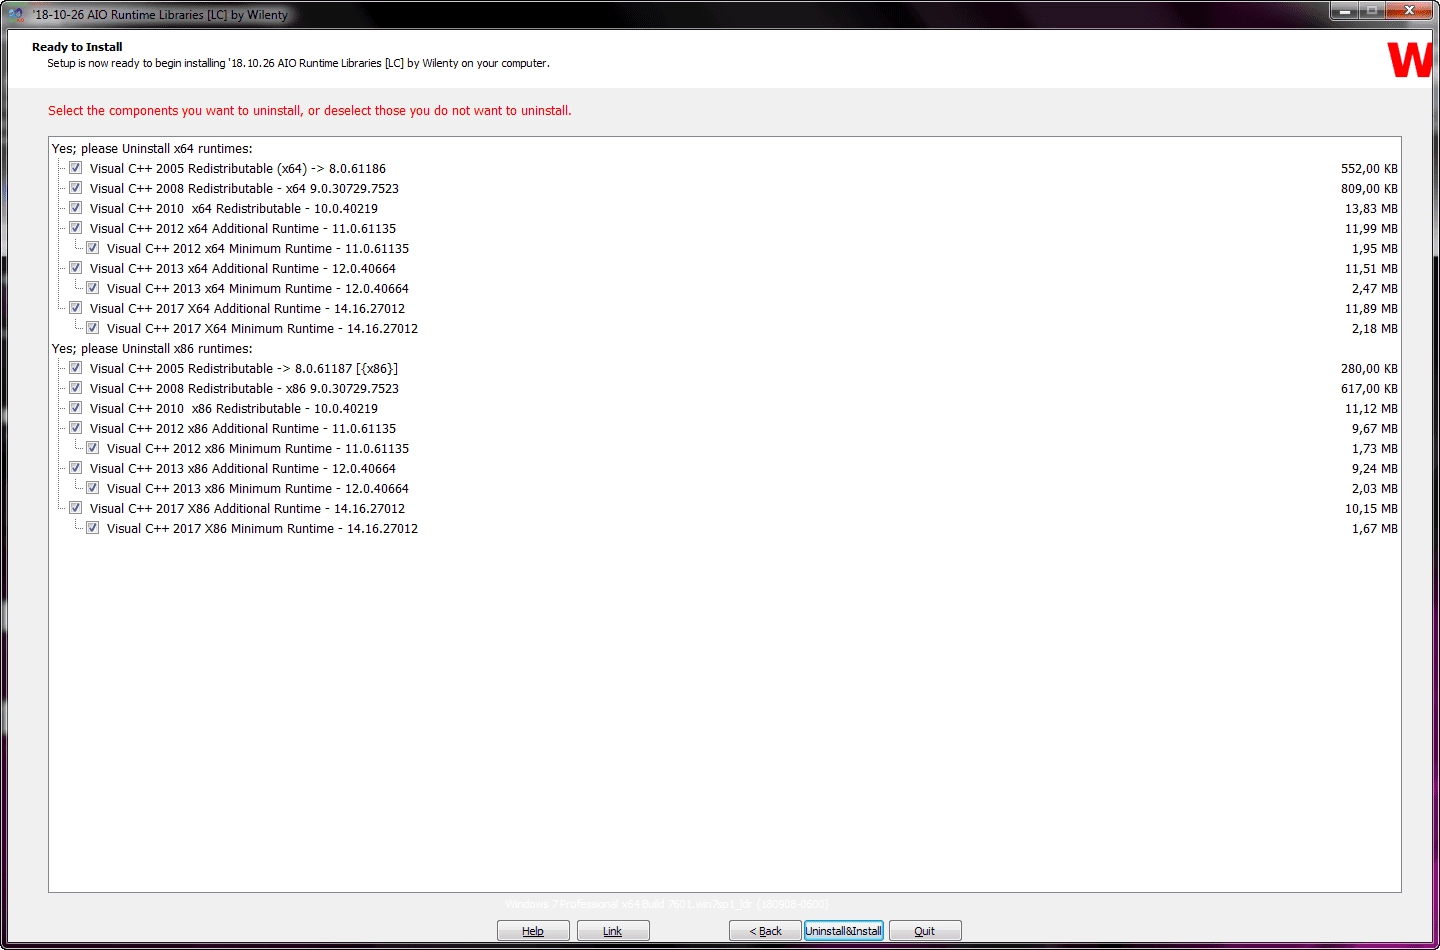
Task: Toggle Visual C++ 2010 x64 Redistributable checkbox
Action: 76,208
